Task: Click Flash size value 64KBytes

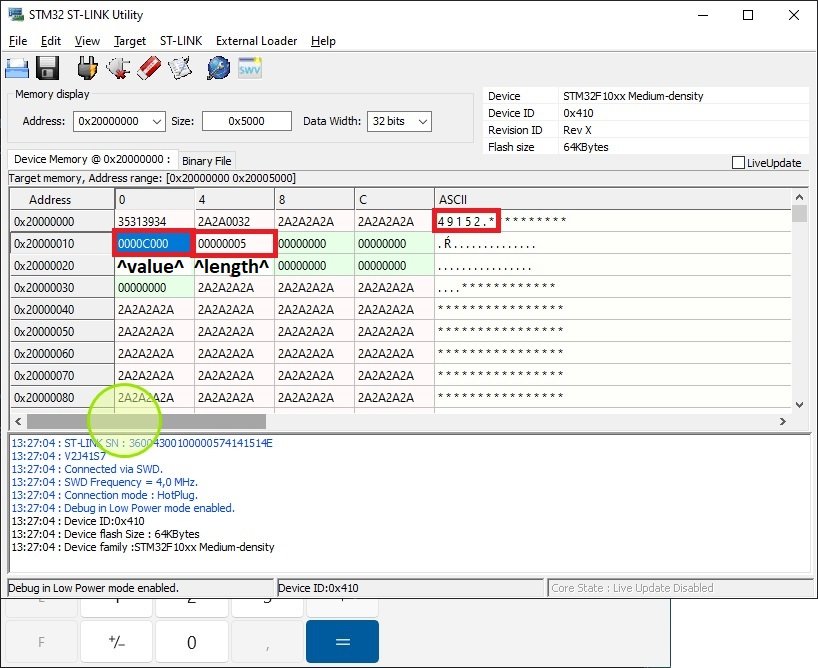Action: pos(586,147)
